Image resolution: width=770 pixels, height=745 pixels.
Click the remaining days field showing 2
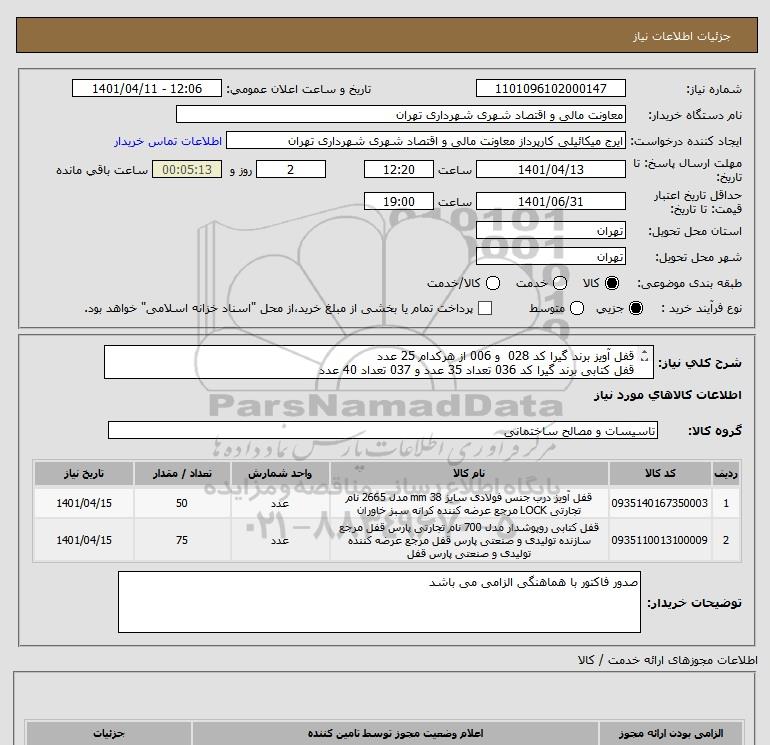coord(291,169)
